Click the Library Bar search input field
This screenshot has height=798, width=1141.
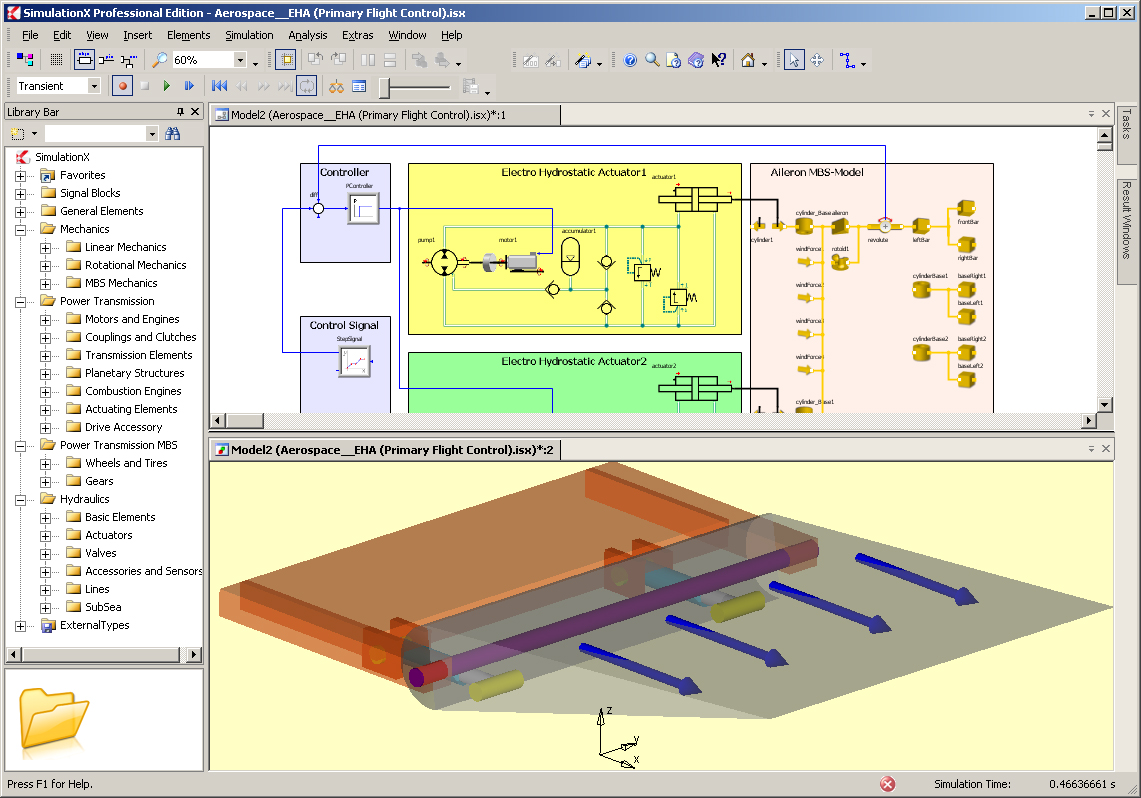(x=95, y=133)
